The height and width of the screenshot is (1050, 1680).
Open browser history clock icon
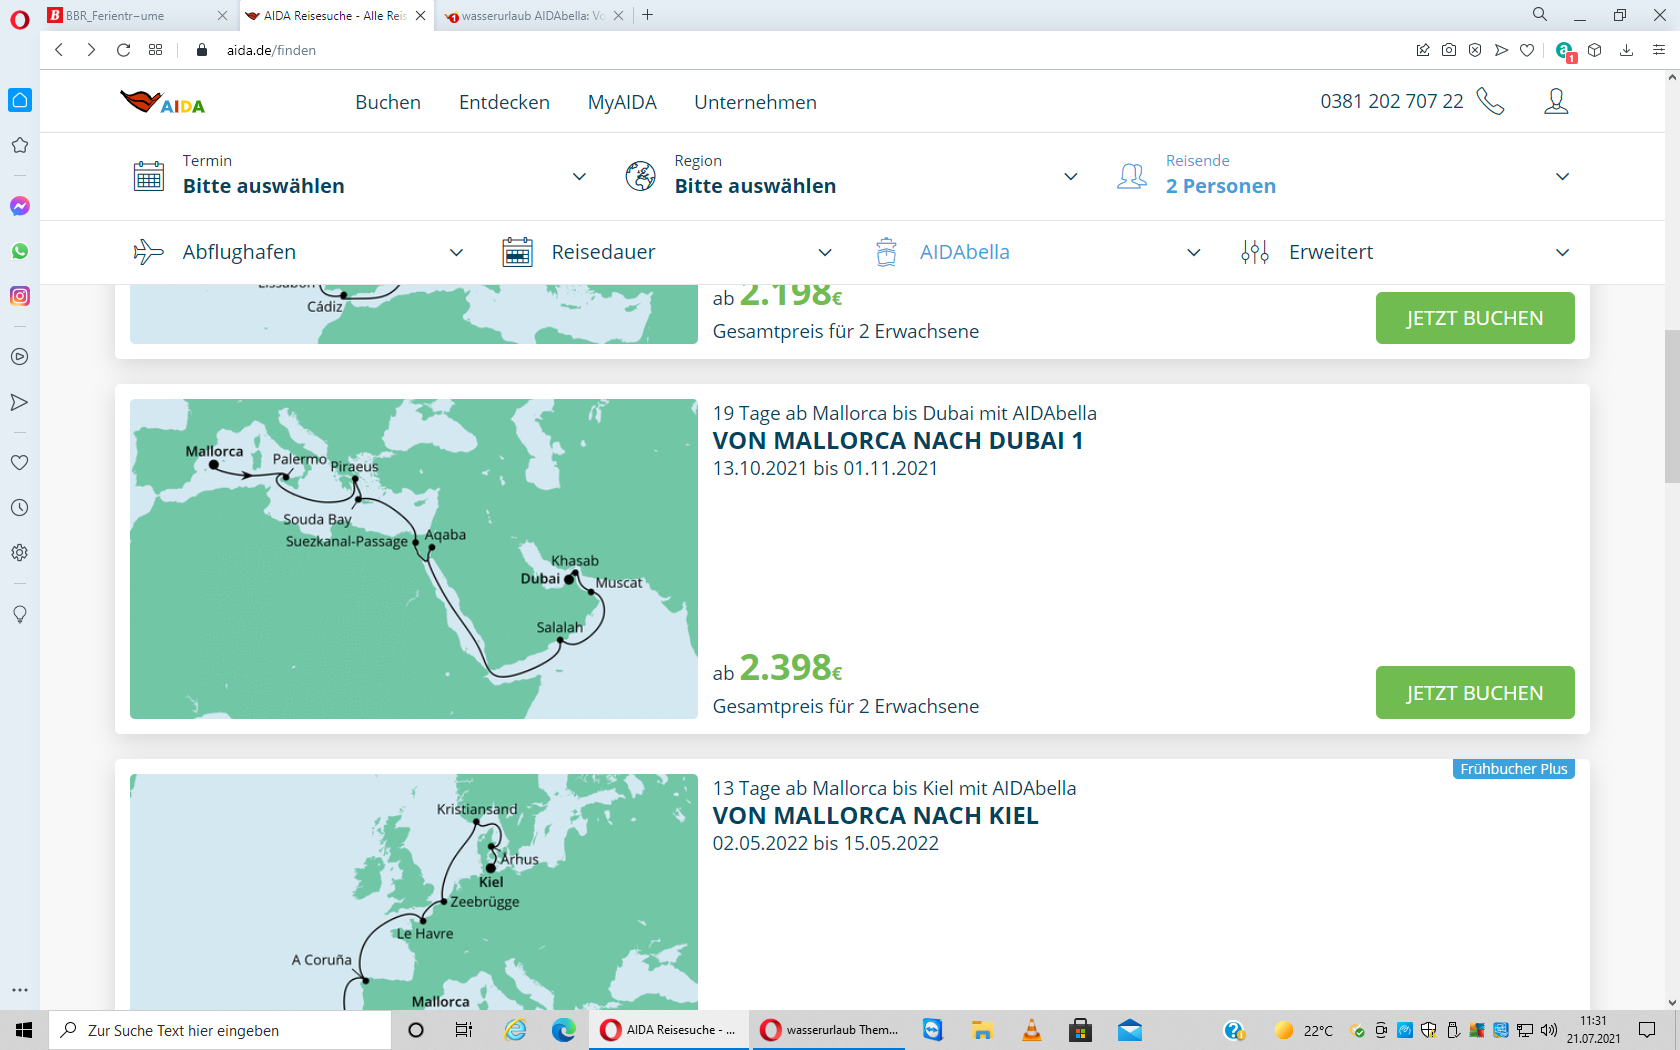click(x=20, y=508)
